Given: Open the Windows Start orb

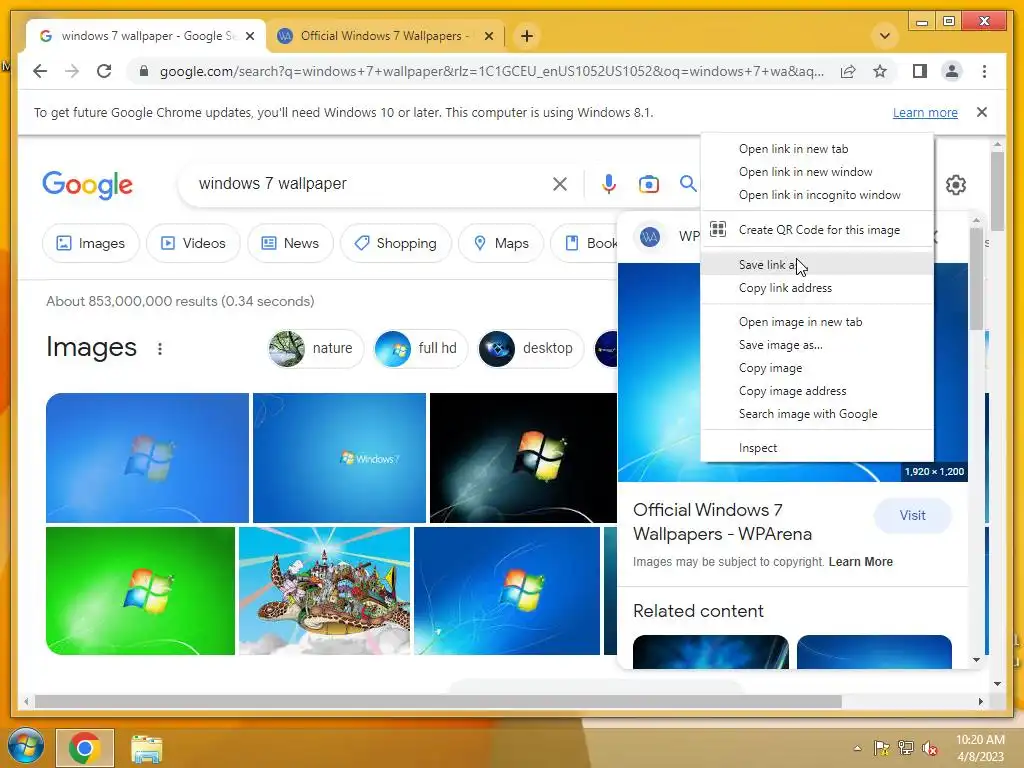Looking at the screenshot, I should 25,748.
